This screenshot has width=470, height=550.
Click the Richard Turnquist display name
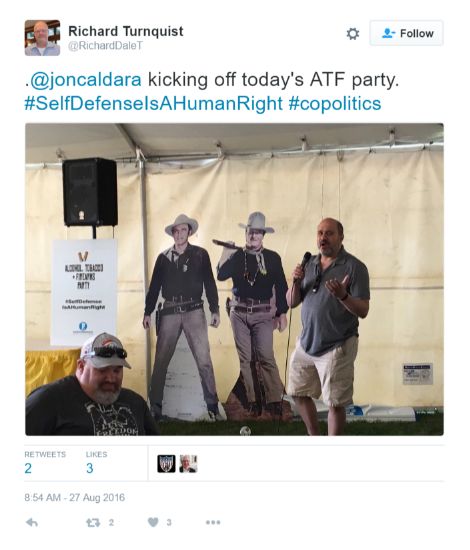[126, 31]
